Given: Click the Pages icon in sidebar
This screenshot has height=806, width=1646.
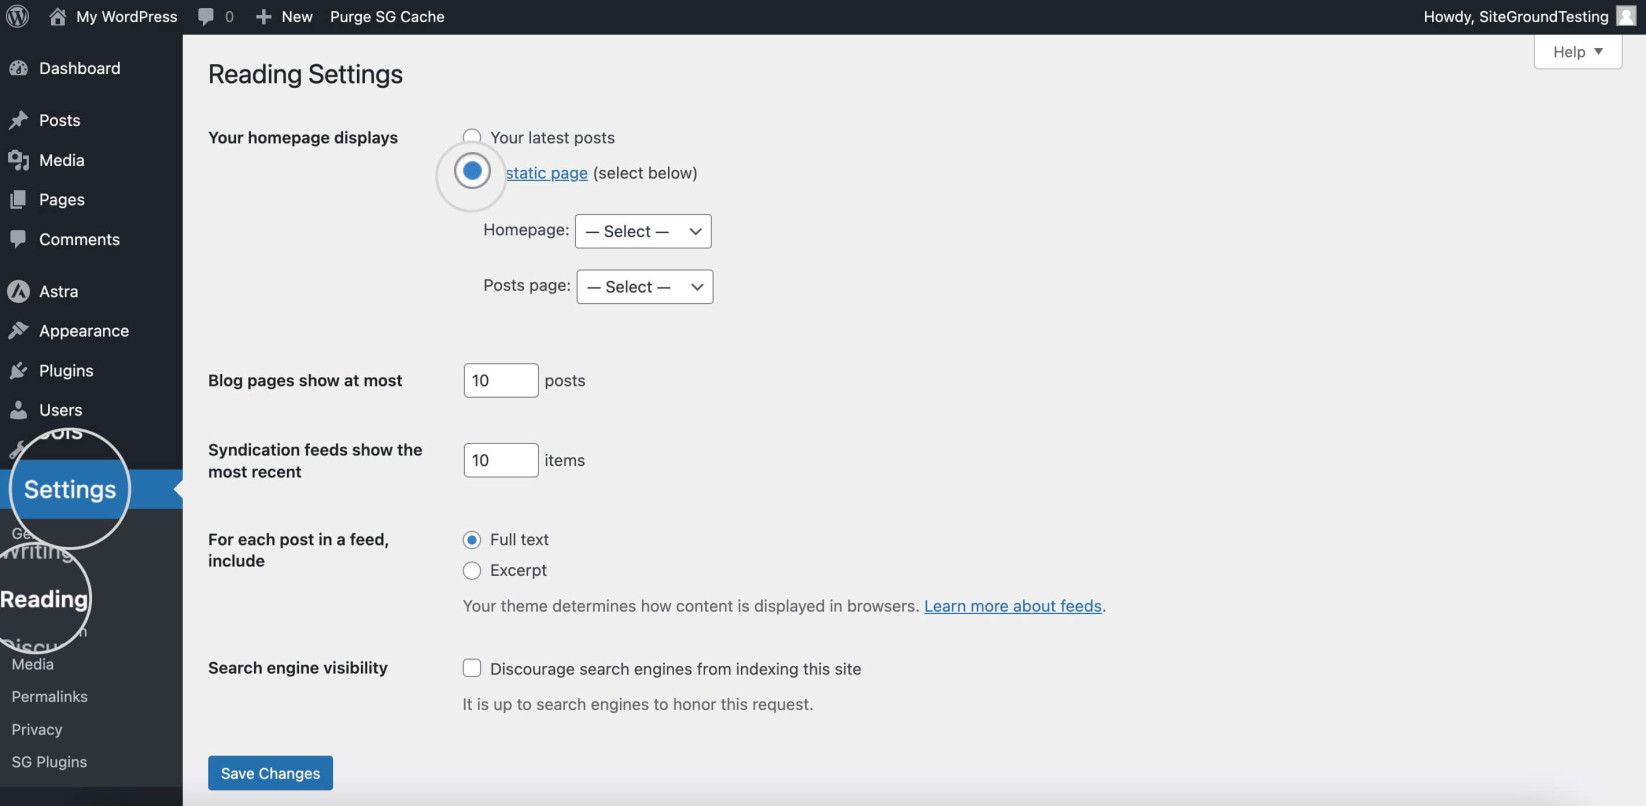Looking at the screenshot, I should click(x=18, y=200).
